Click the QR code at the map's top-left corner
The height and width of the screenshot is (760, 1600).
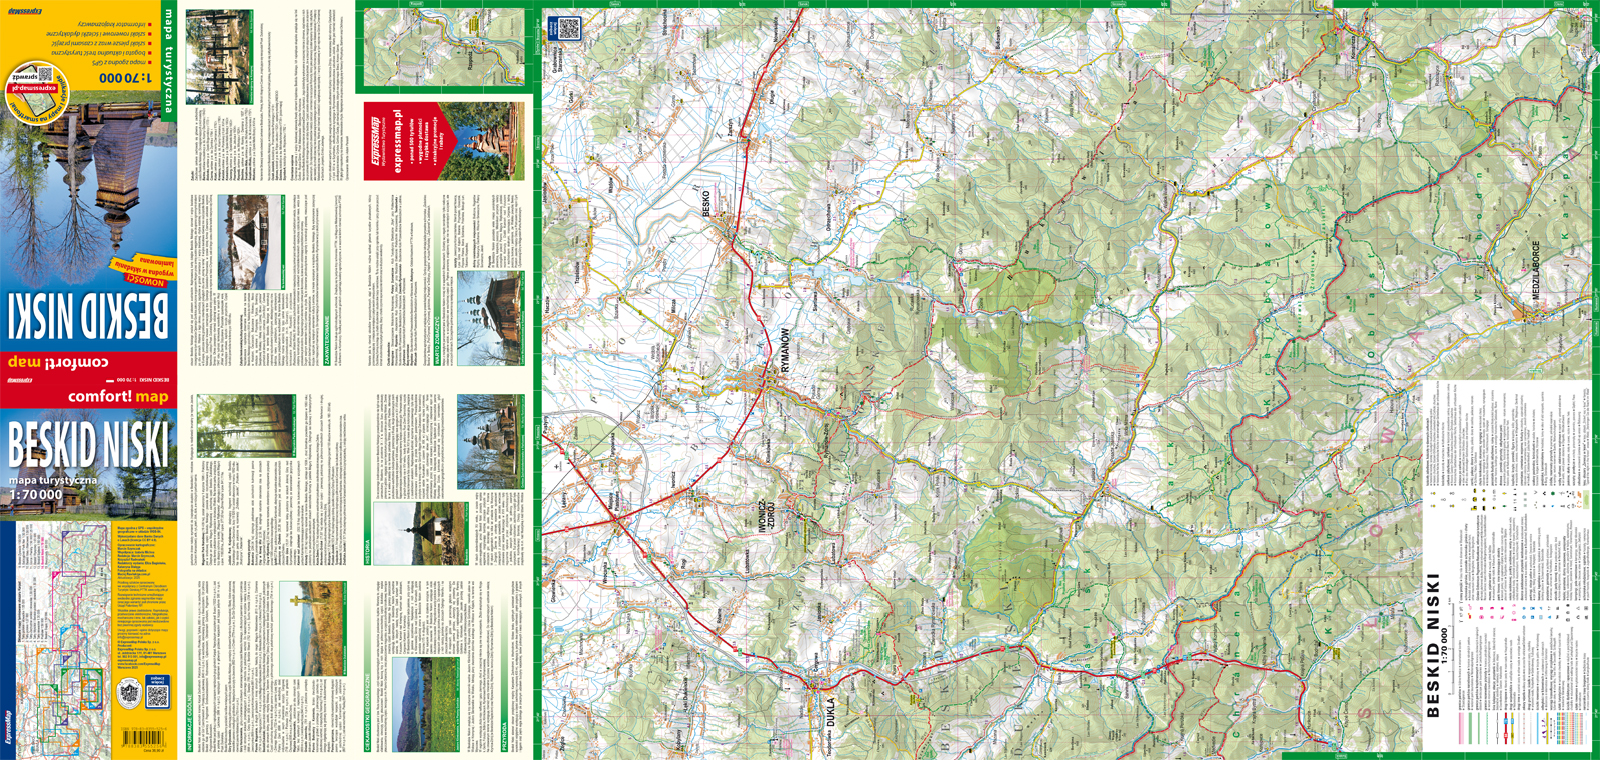pos(568,29)
